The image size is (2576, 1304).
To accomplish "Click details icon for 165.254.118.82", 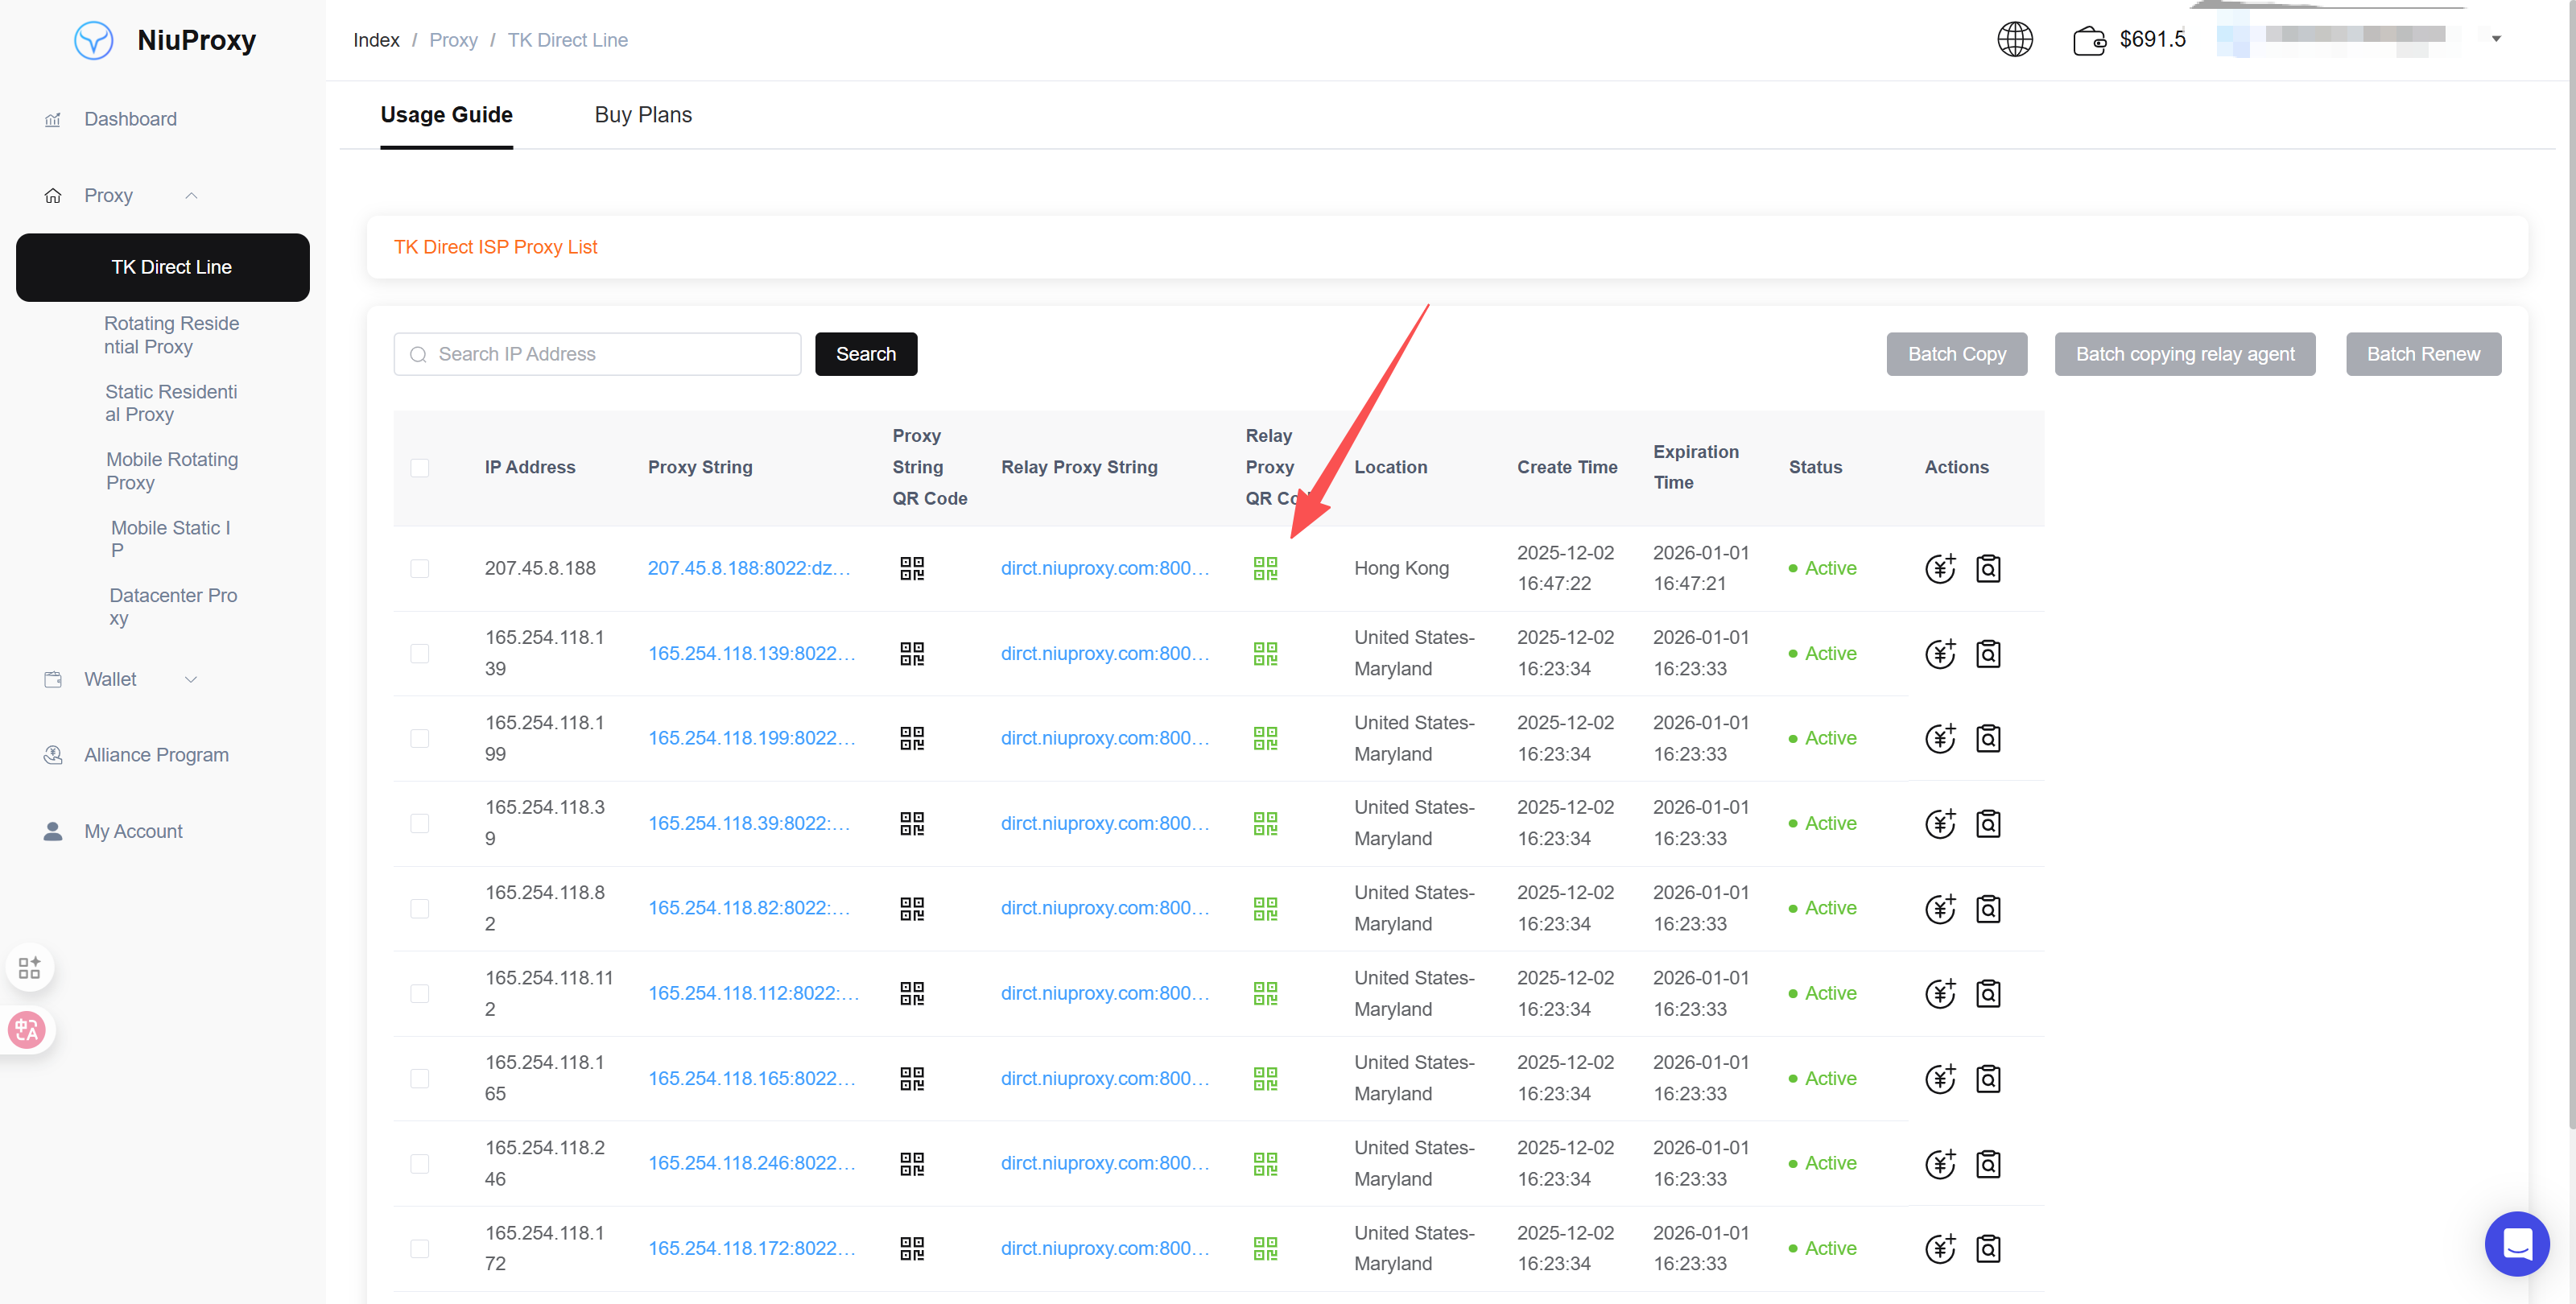I will (x=1988, y=908).
